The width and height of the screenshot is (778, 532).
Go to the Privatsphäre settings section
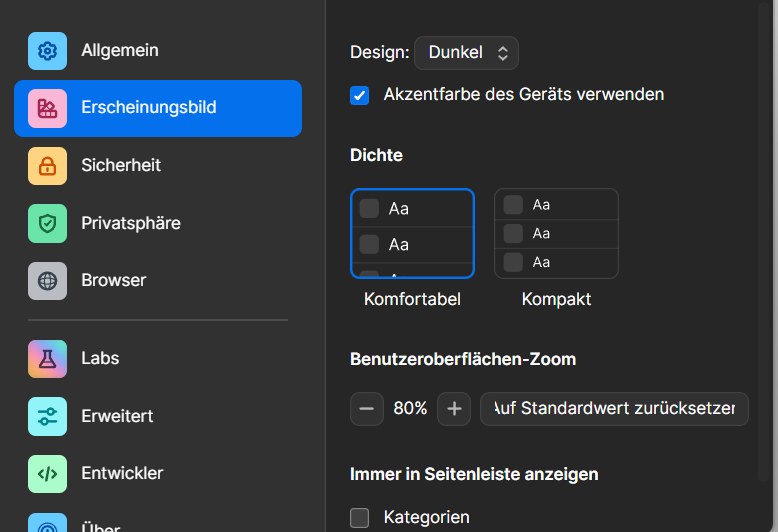pyautogui.click(x=131, y=224)
